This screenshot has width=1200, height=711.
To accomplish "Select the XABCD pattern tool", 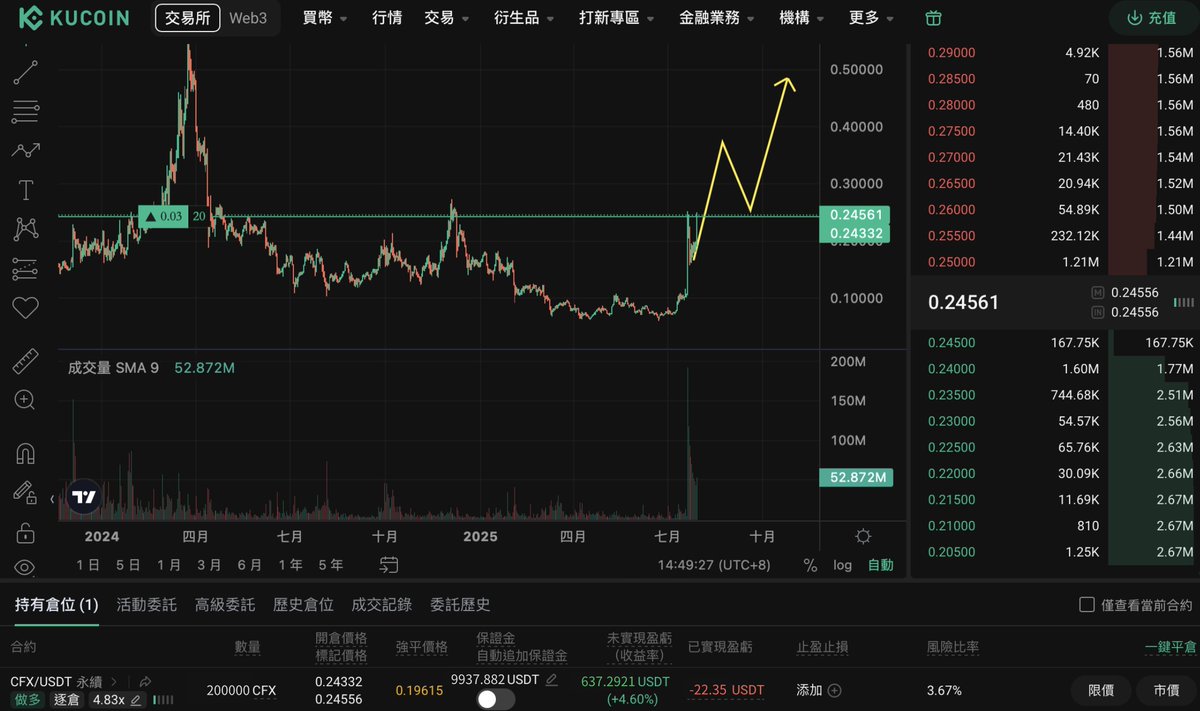I will click(25, 228).
